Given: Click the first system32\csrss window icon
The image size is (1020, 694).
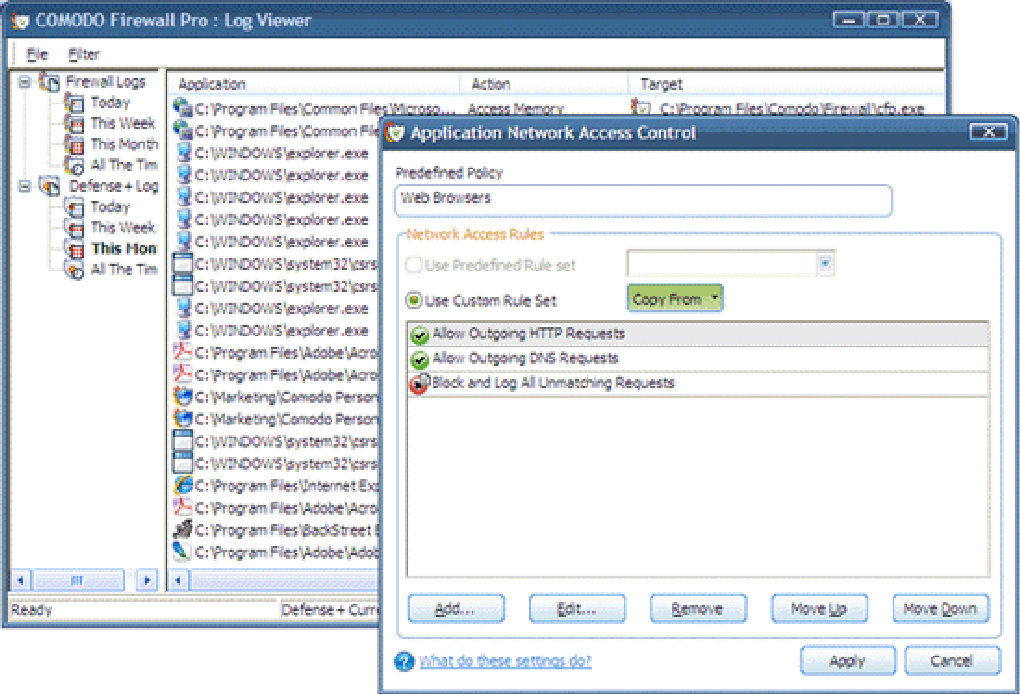Looking at the screenshot, I should pyautogui.click(x=183, y=263).
